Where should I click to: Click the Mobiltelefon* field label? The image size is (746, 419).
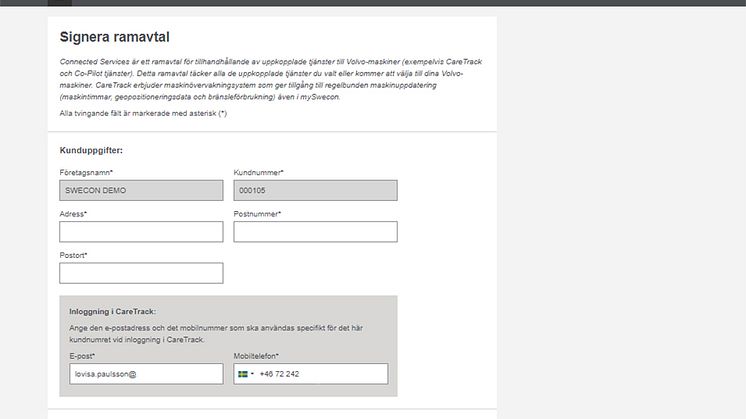(256, 356)
